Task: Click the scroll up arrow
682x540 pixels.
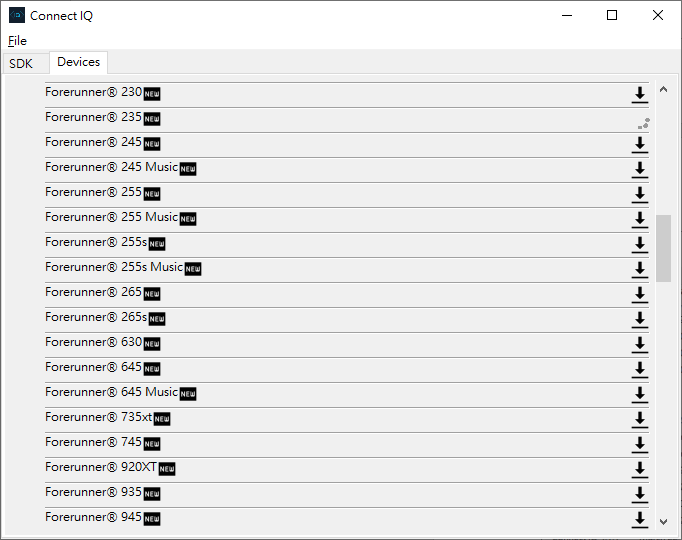Action: tap(663, 90)
